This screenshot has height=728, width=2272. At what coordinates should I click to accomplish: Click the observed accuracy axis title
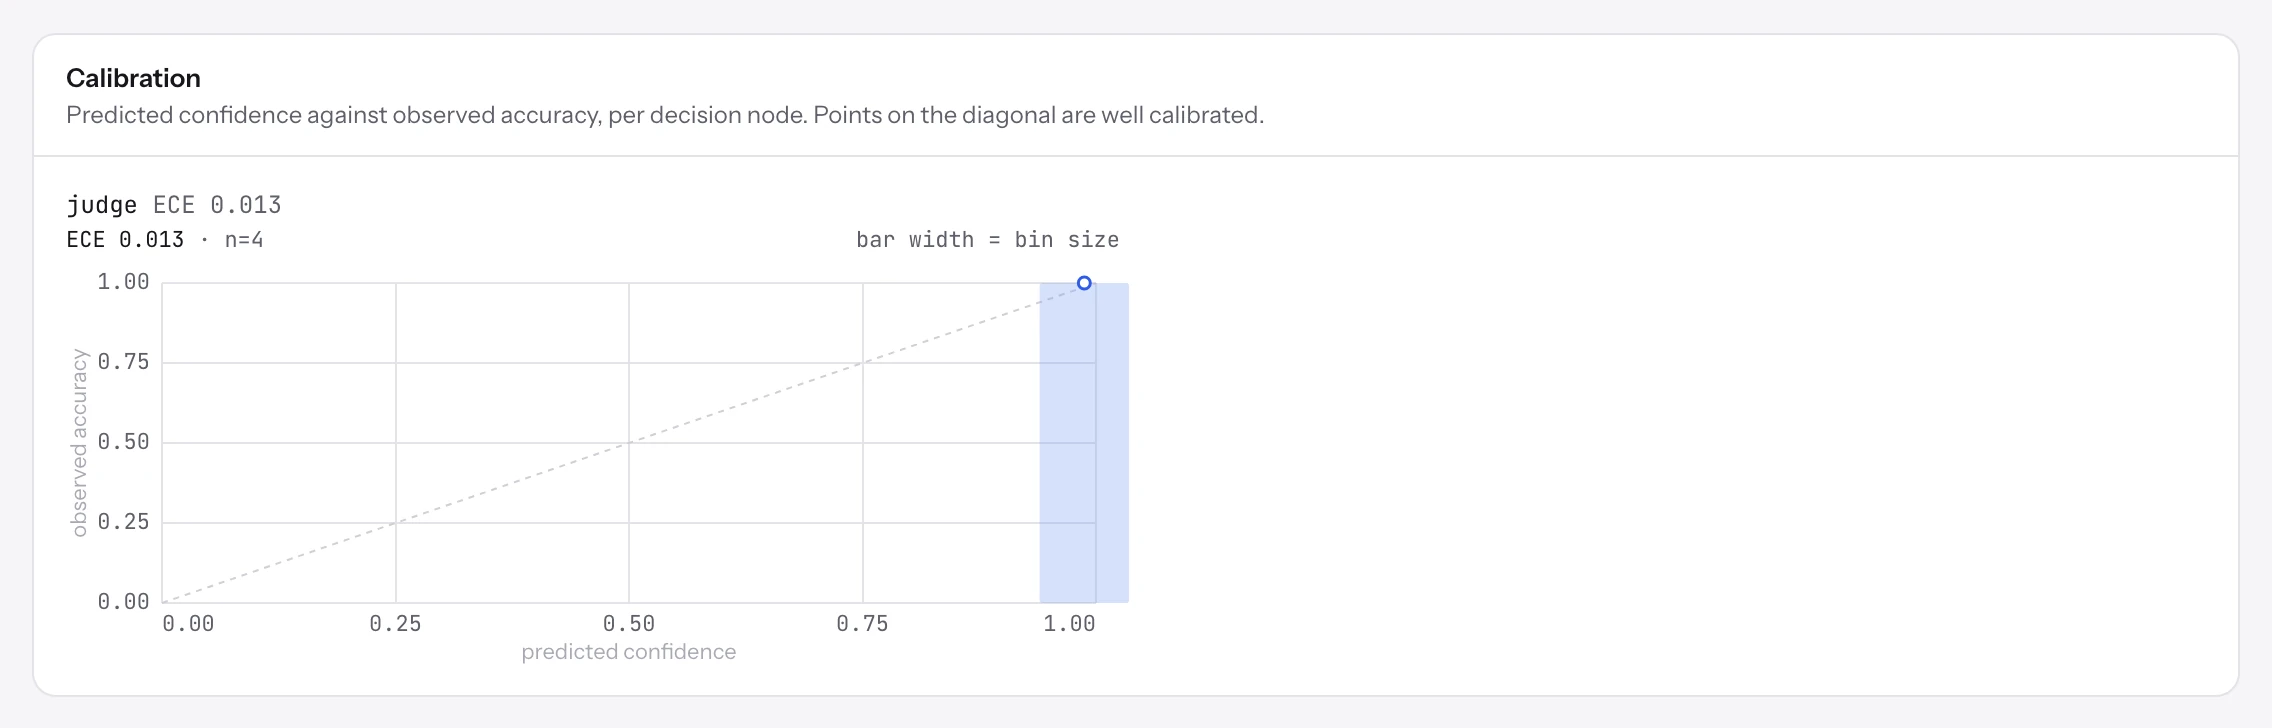click(x=79, y=443)
